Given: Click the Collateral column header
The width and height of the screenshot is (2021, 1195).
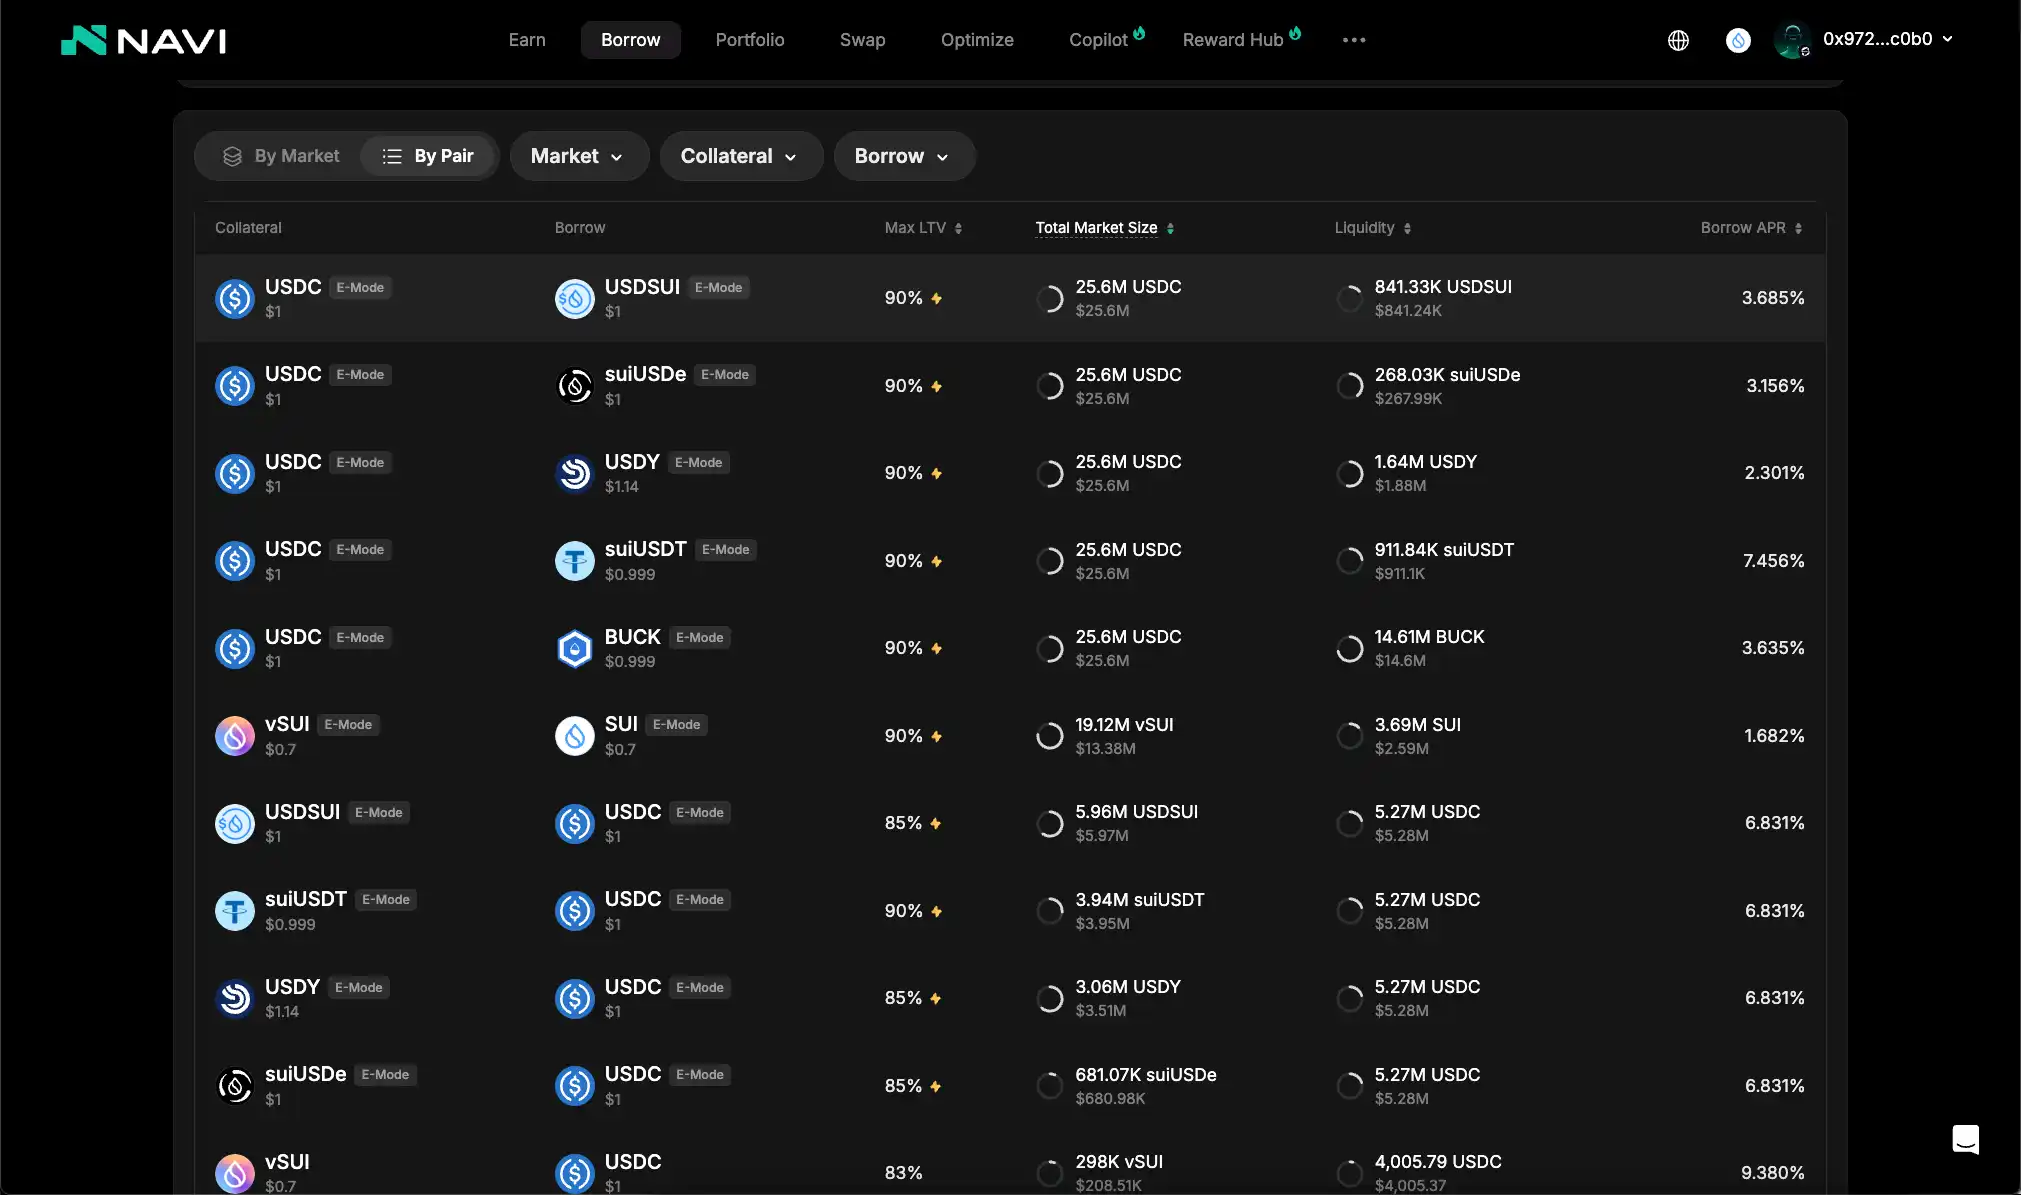Looking at the screenshot, I should [248, 228].
